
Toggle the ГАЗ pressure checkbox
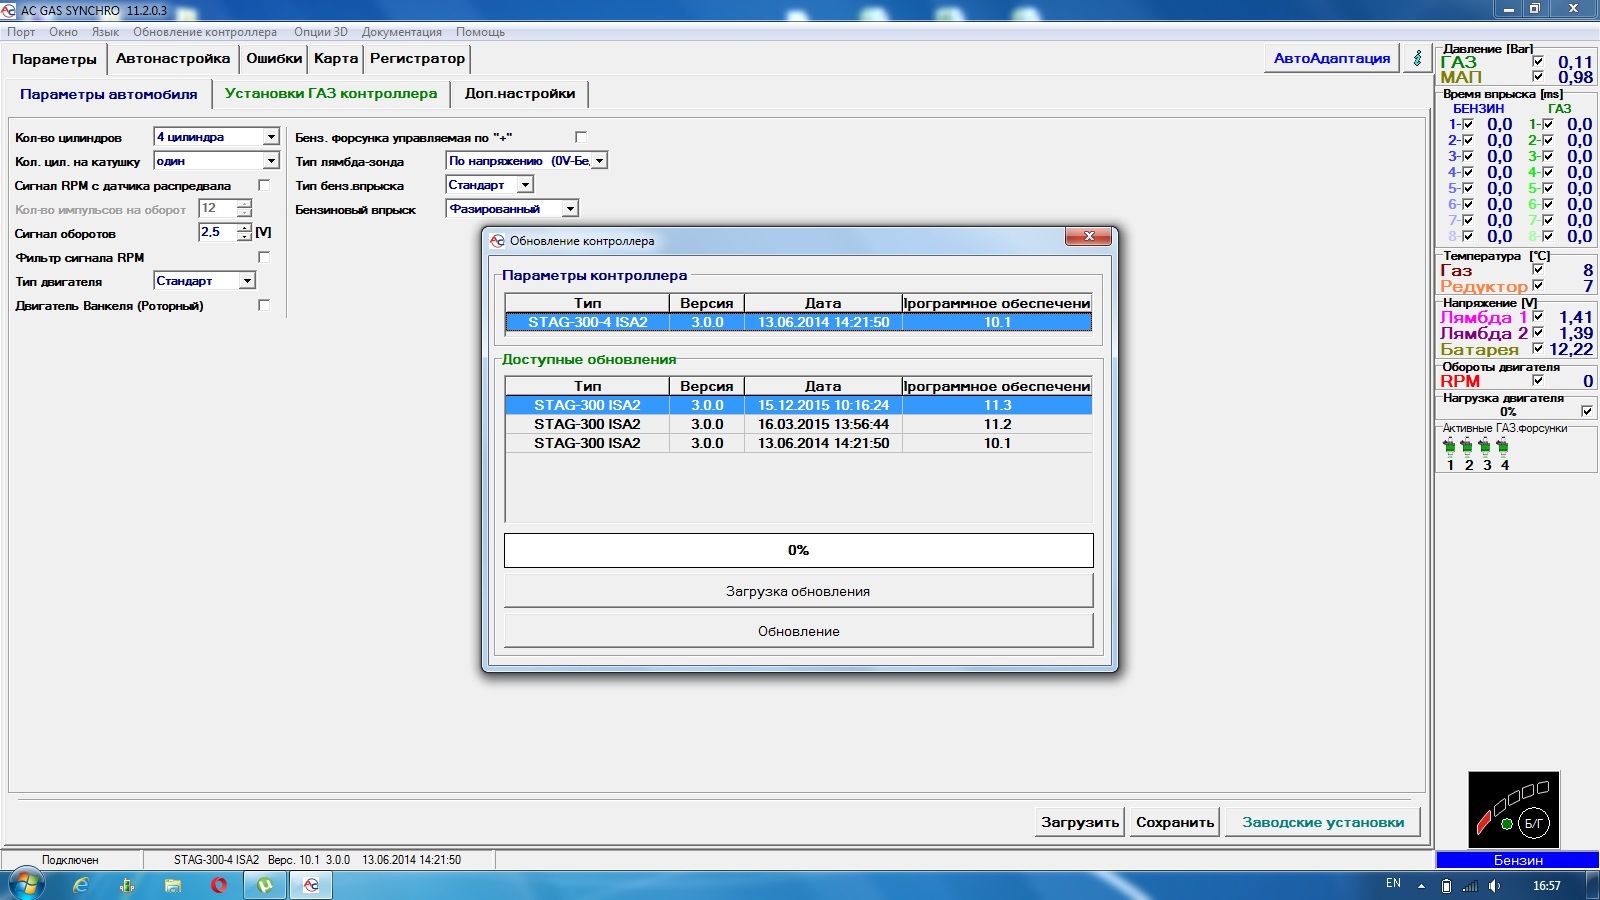click(1538, 61)
